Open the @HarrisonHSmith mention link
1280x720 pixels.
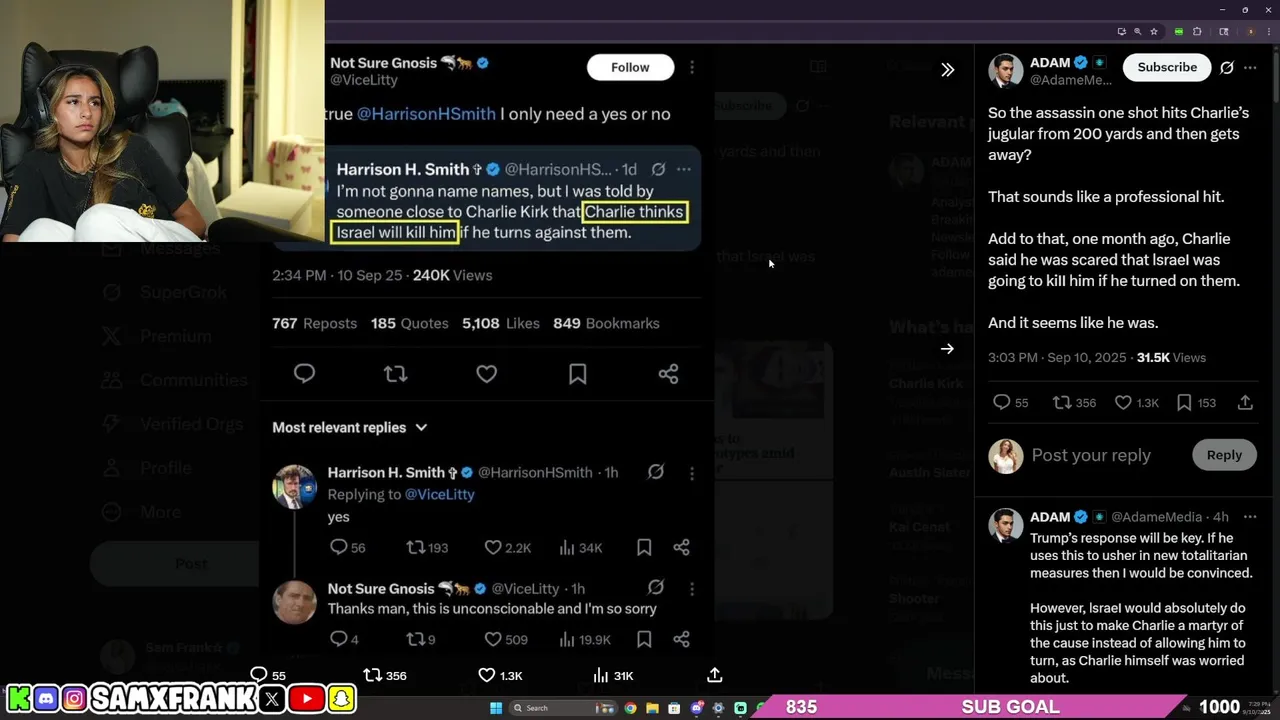426,114
